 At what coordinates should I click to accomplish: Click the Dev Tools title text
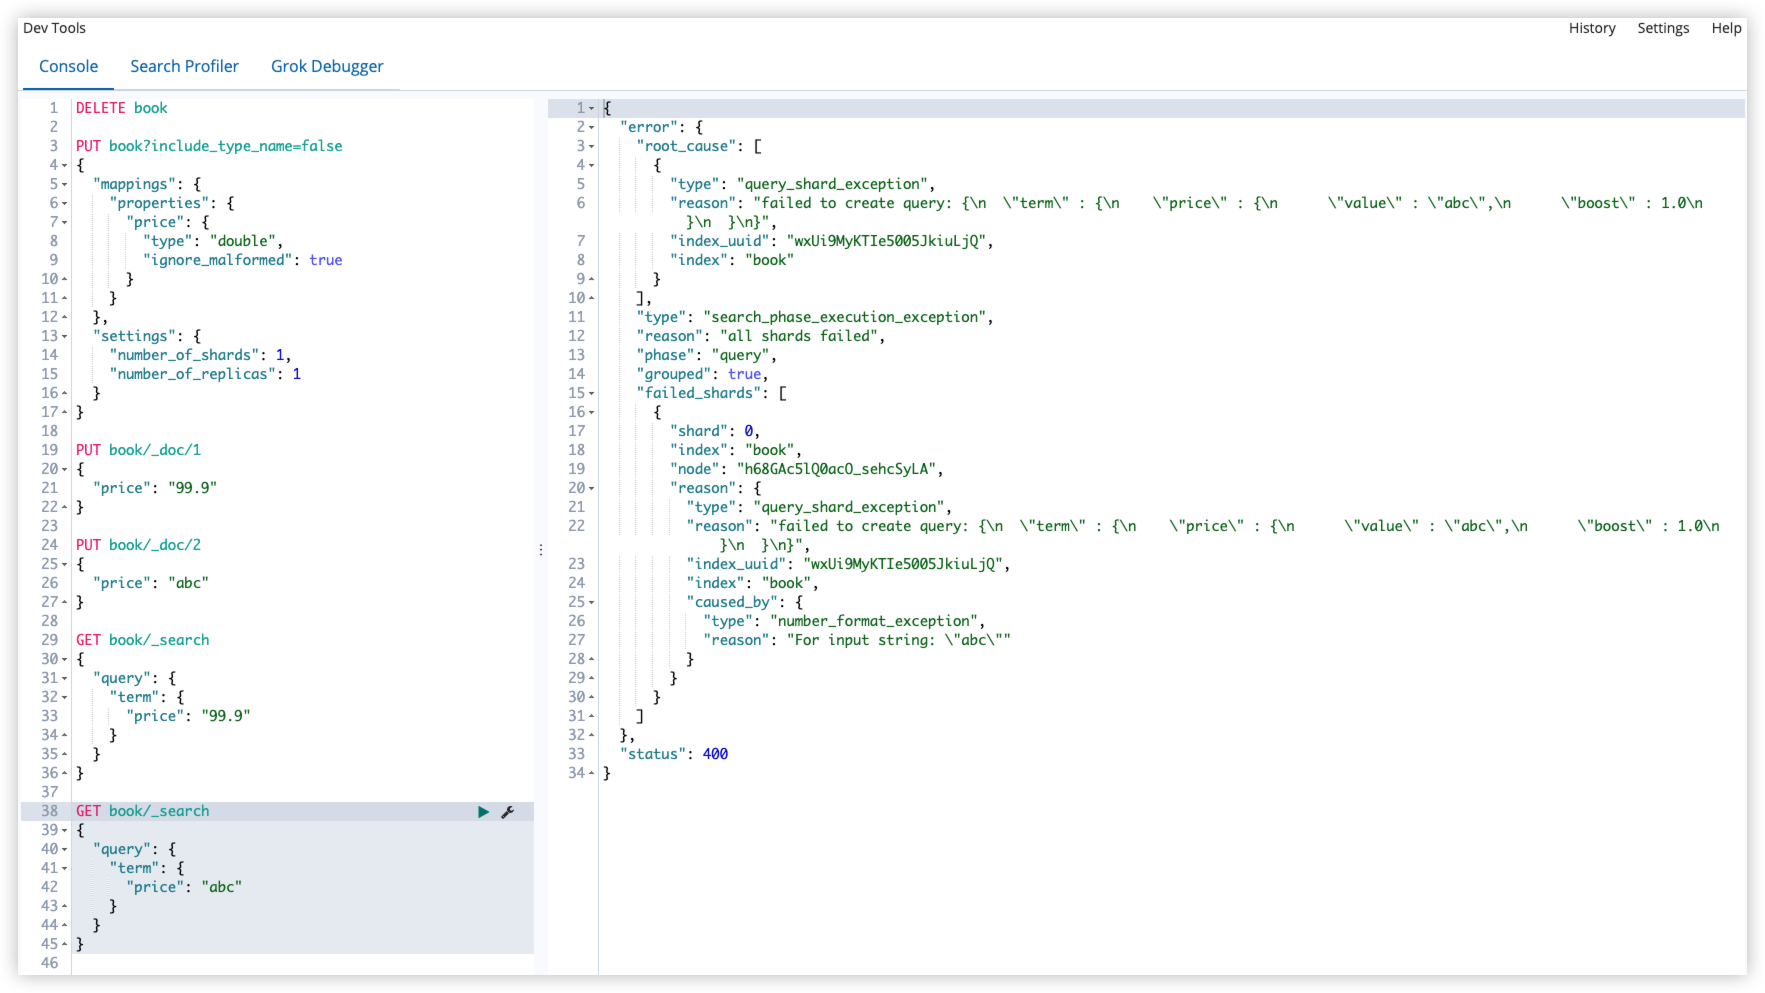point(54,28)
